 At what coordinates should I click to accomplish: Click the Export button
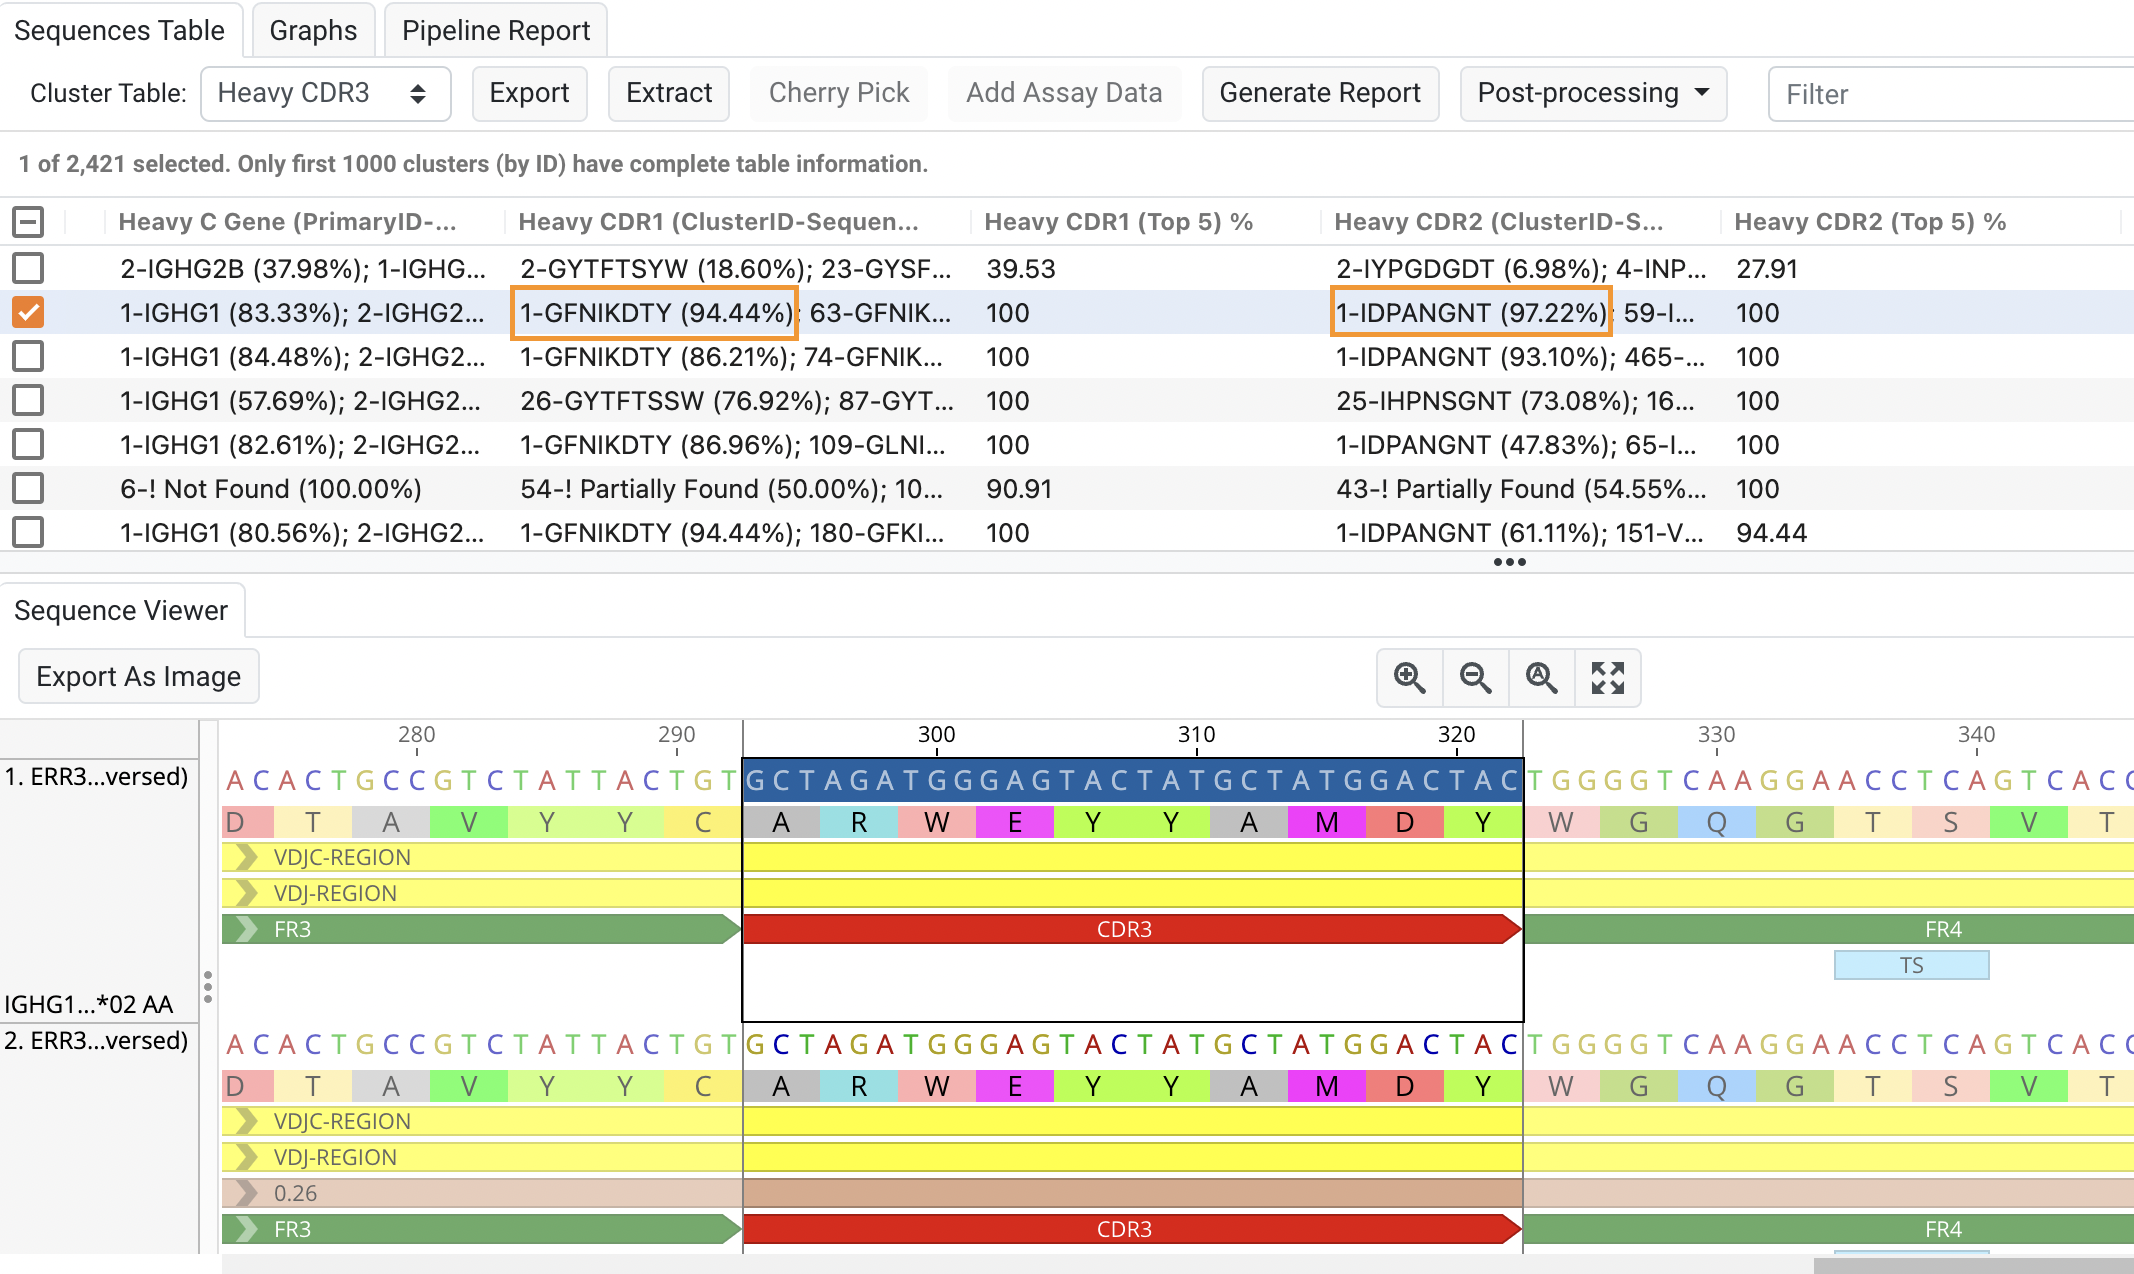529,94
